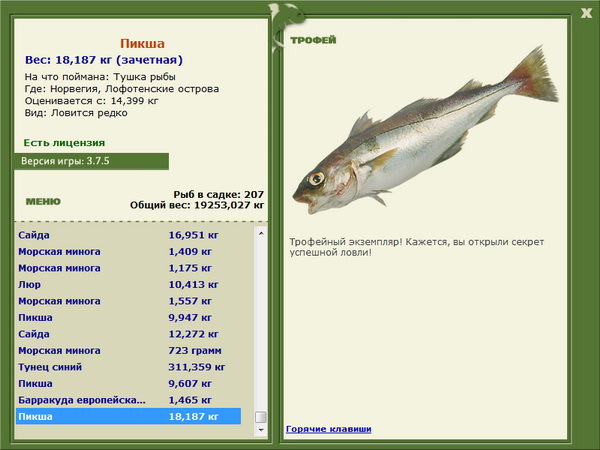Image resolution: width=600 pixels, height=450 pixels.
Task: Select the Морская минога 1,409 кг row
Action: coord(129,251)
